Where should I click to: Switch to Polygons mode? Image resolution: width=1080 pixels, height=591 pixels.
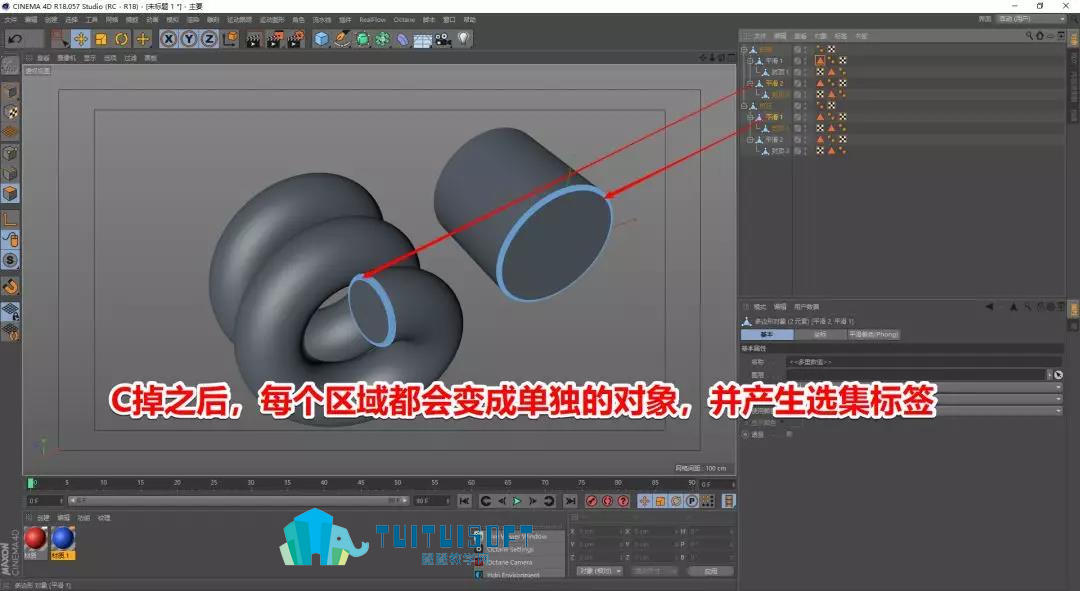tap(10, 194)
